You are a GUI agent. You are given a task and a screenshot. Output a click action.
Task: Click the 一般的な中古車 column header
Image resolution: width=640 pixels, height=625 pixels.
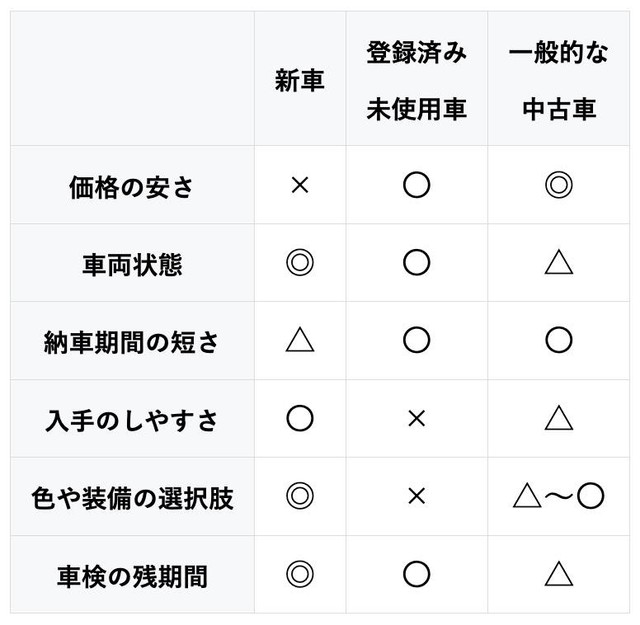click(559, 81)
